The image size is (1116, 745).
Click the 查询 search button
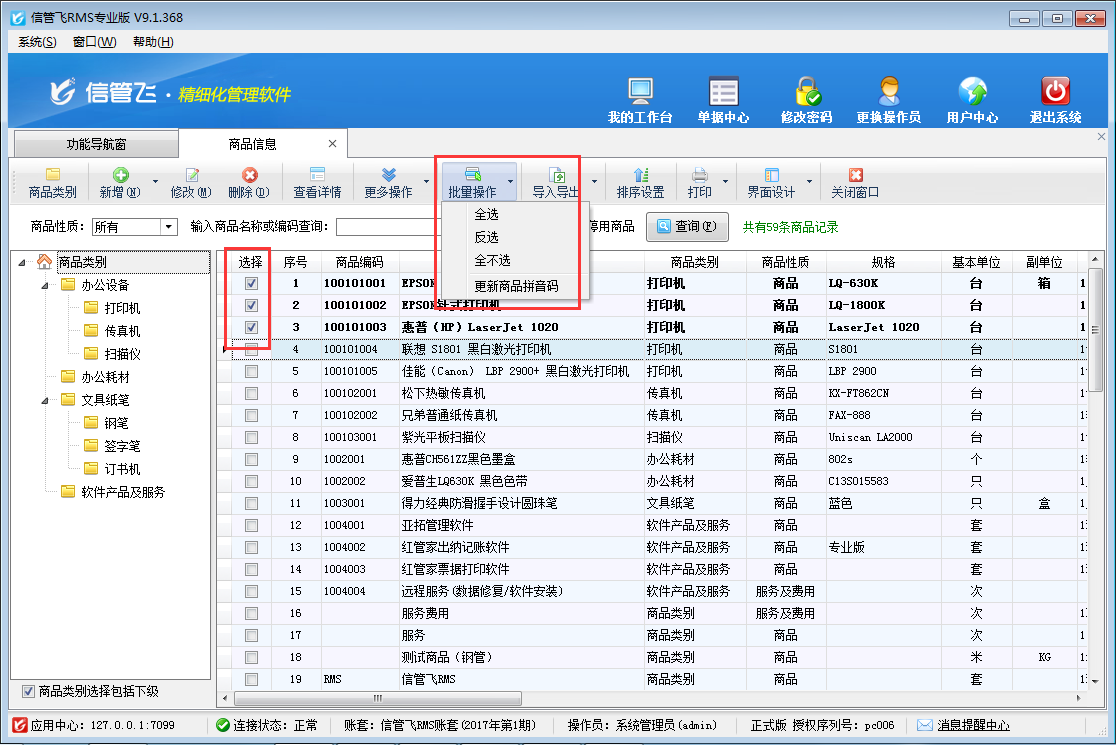[687, 227]
